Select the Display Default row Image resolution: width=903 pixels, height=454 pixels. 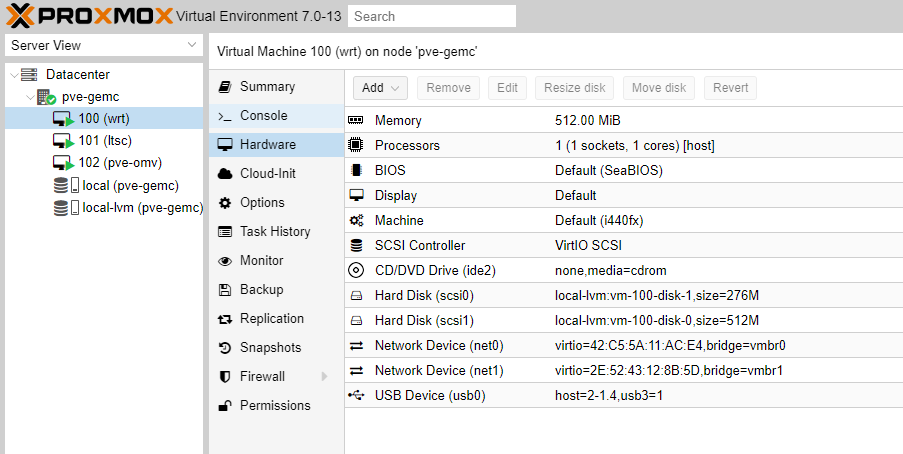624,195
